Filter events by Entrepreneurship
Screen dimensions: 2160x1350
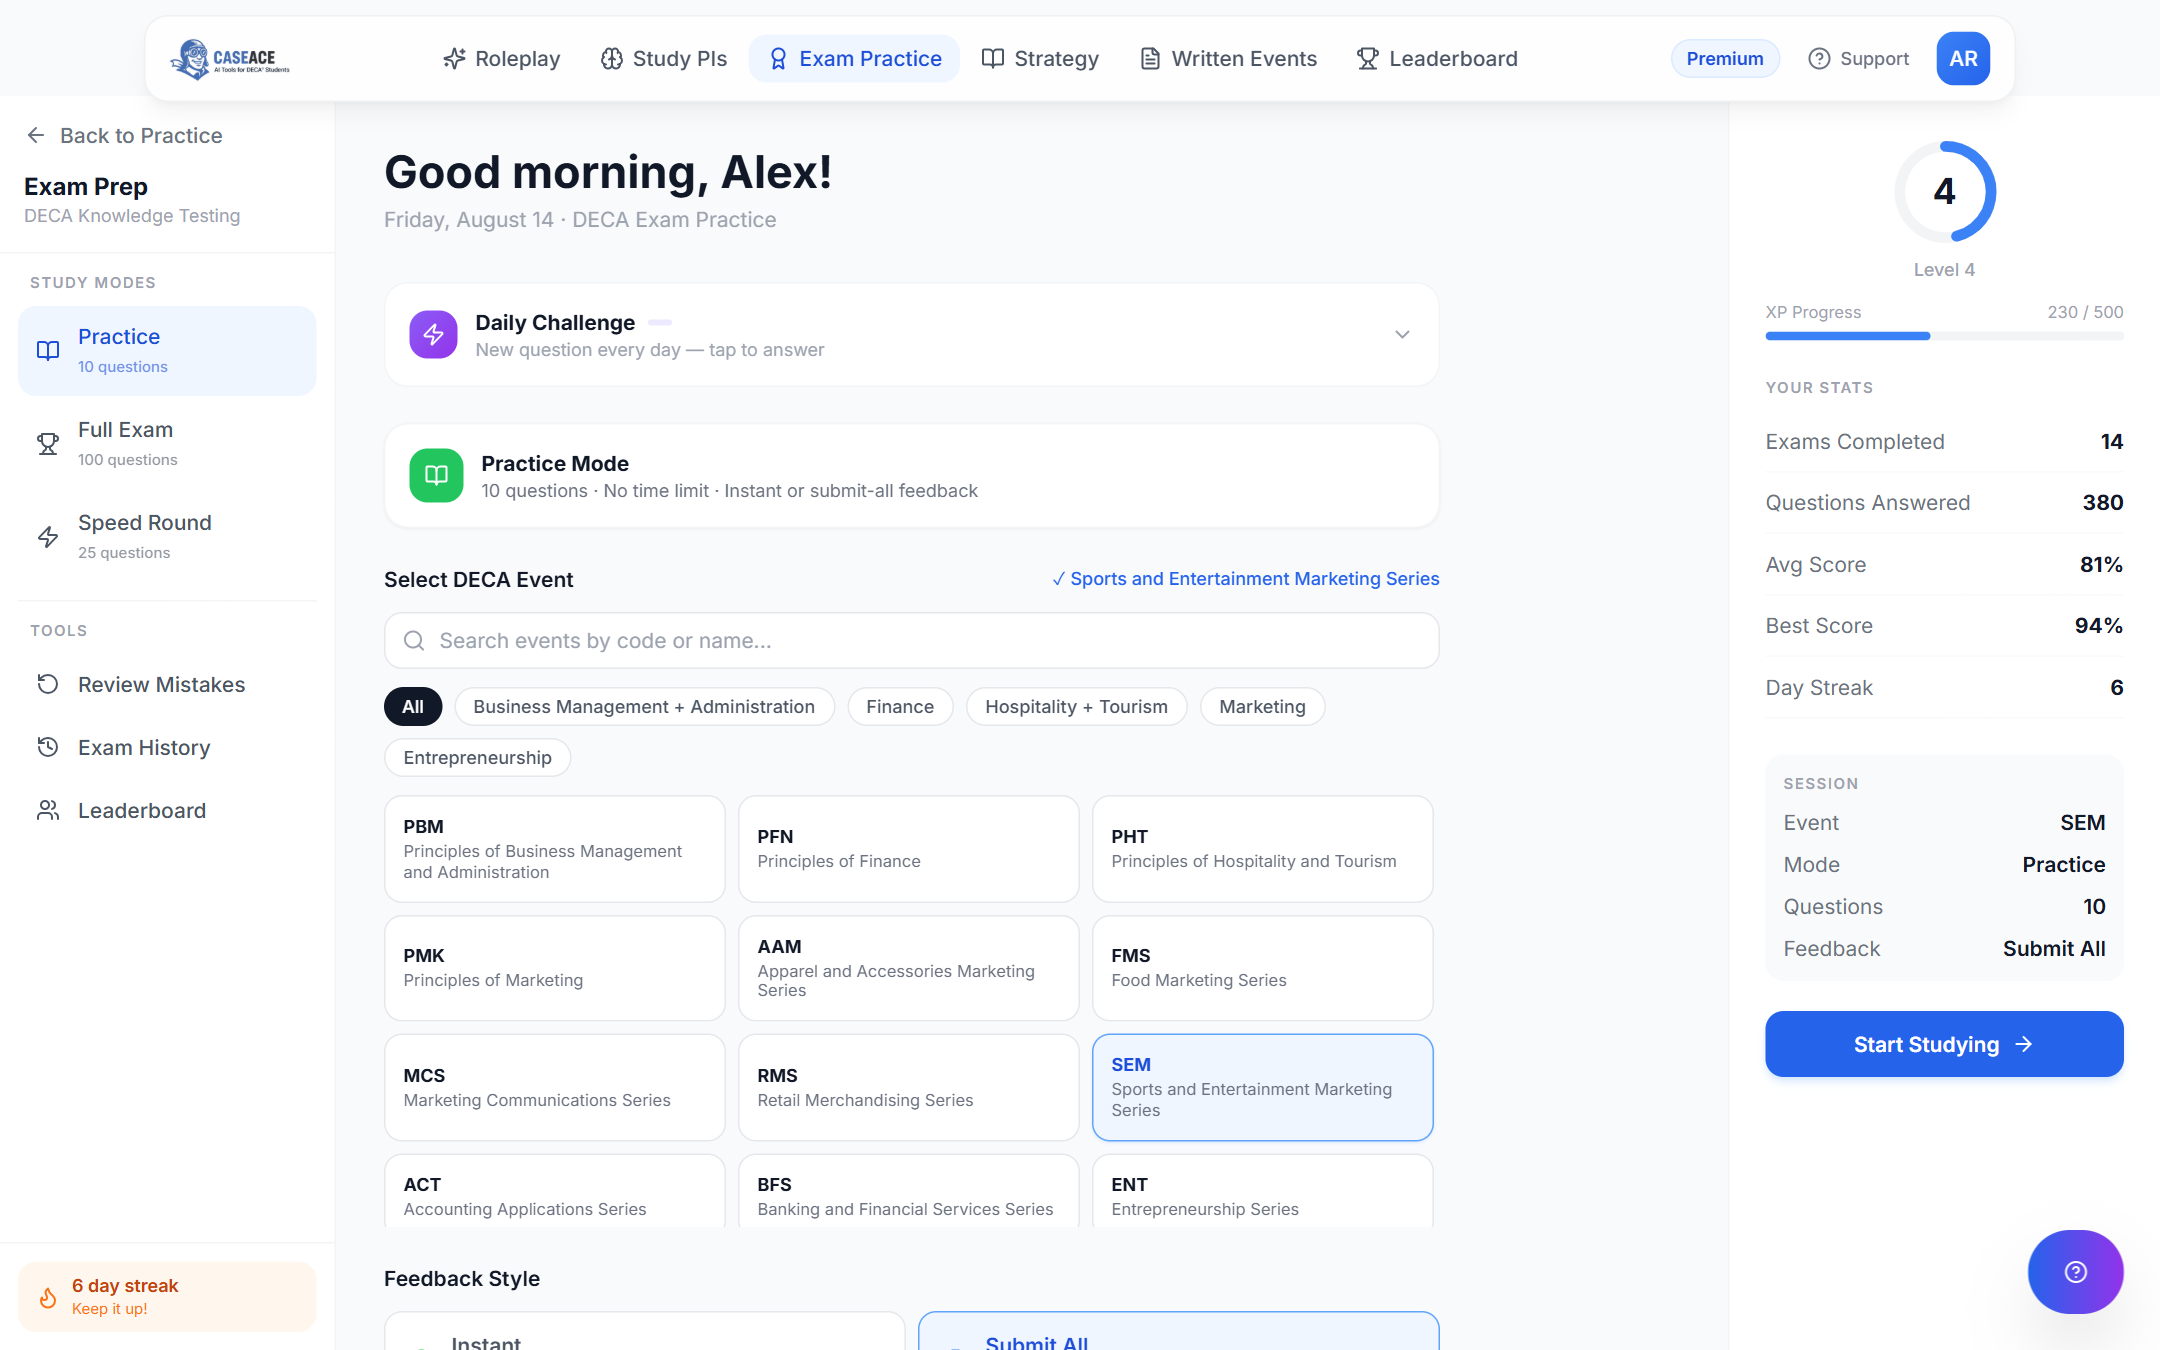point(477,758)
